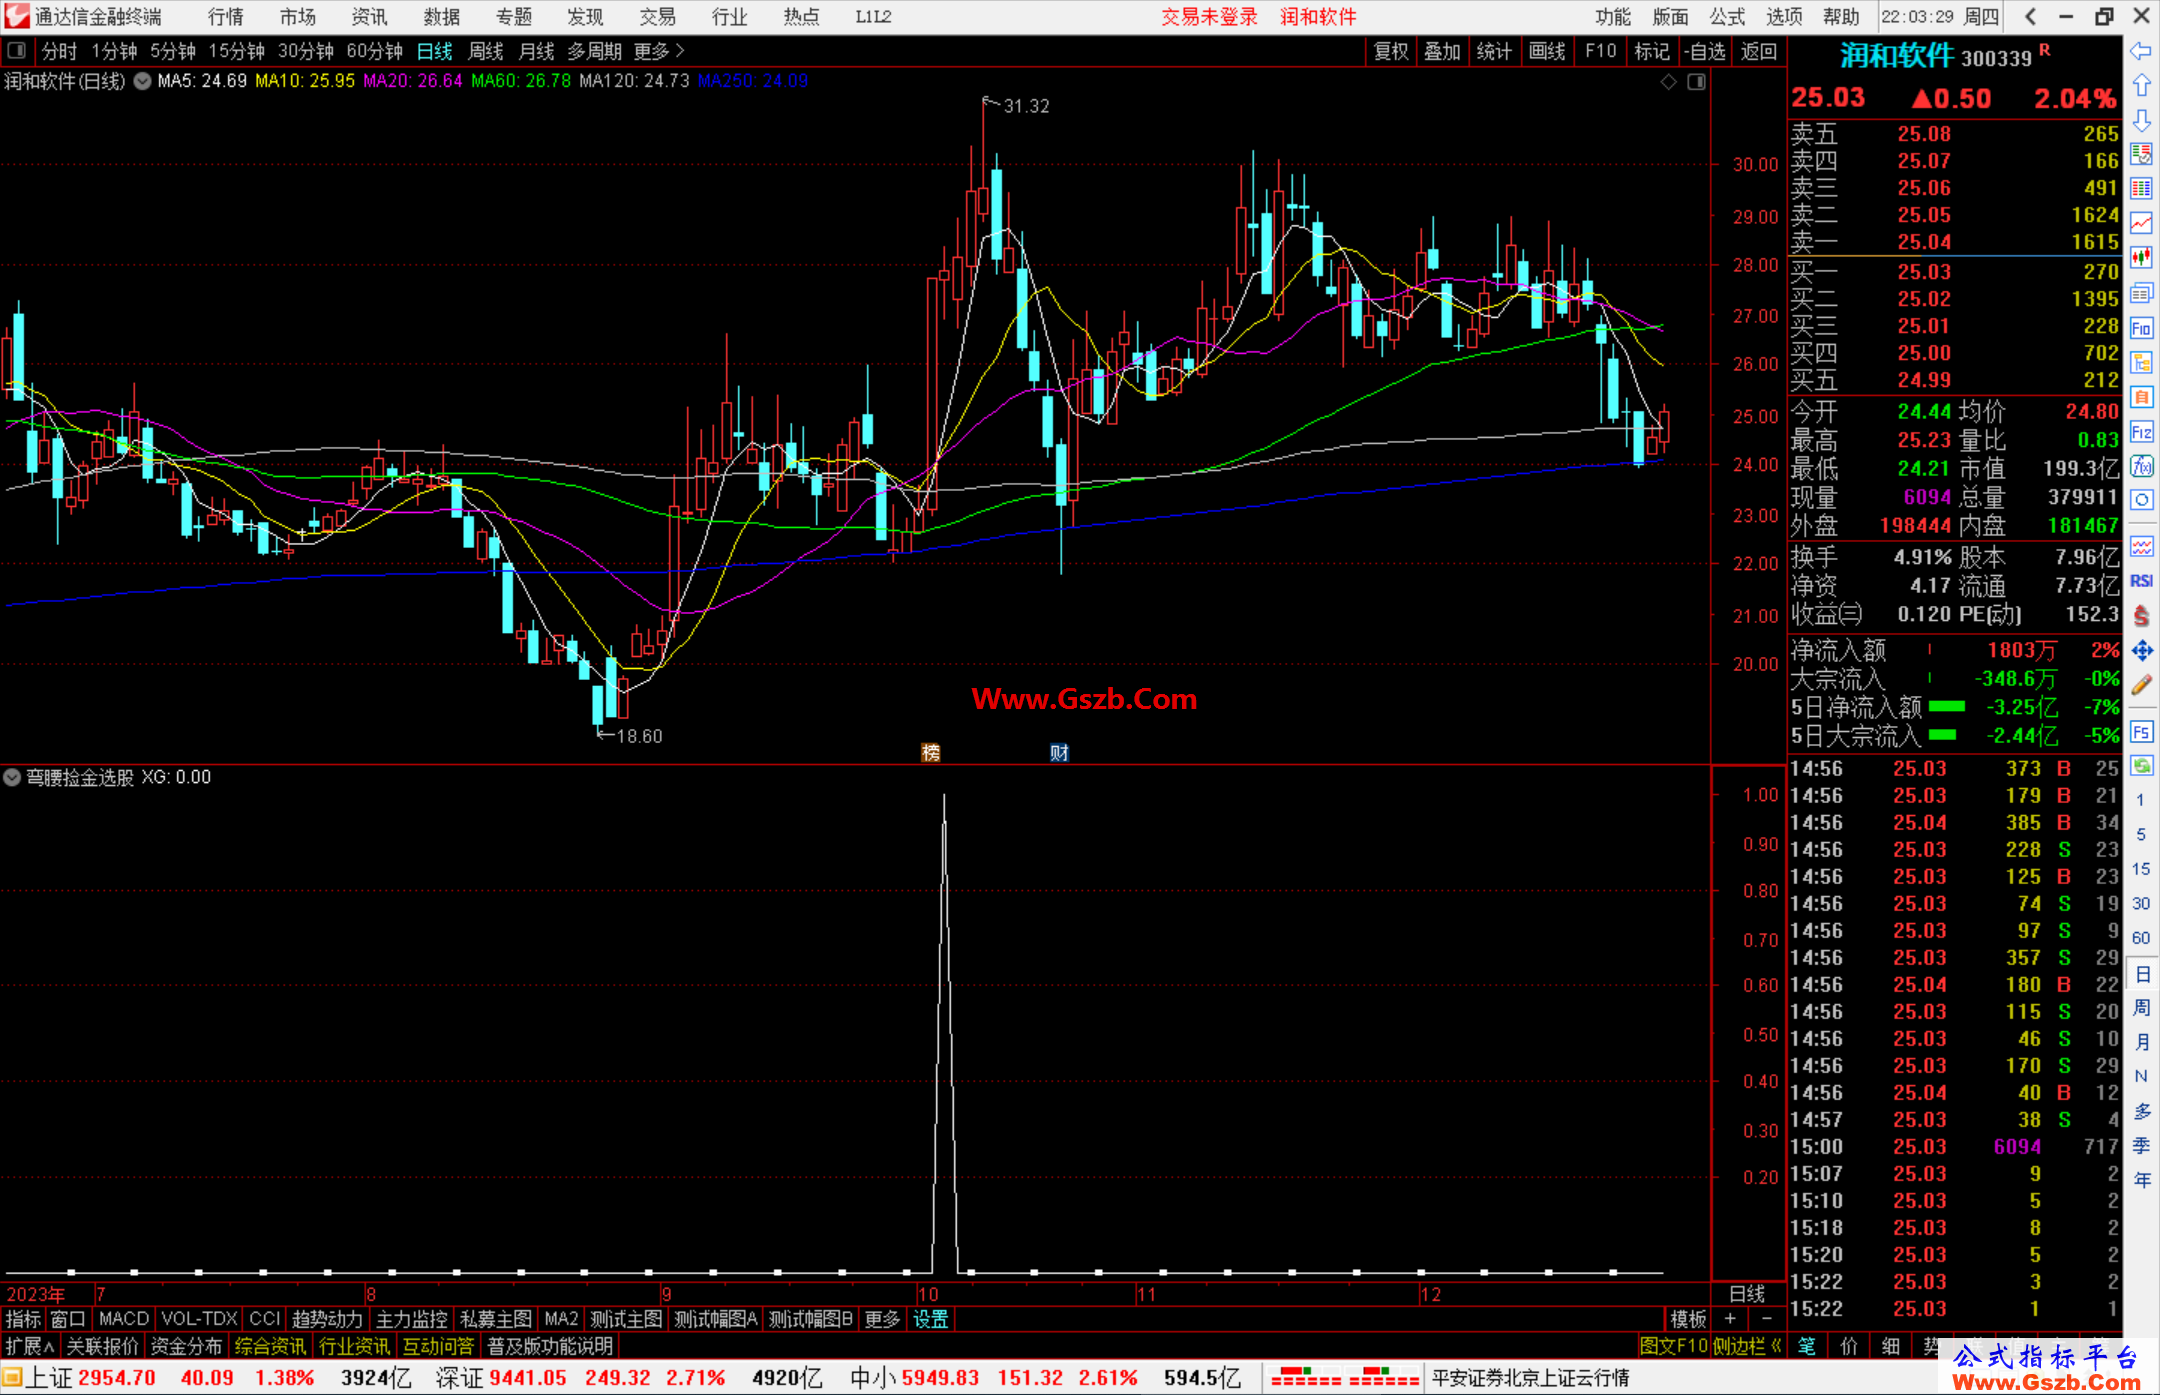Toggle the circle icon beside 润和软件(日线)
Image resolution: width=2160 pixels, height=1395 pixels.
coord(142,81)
